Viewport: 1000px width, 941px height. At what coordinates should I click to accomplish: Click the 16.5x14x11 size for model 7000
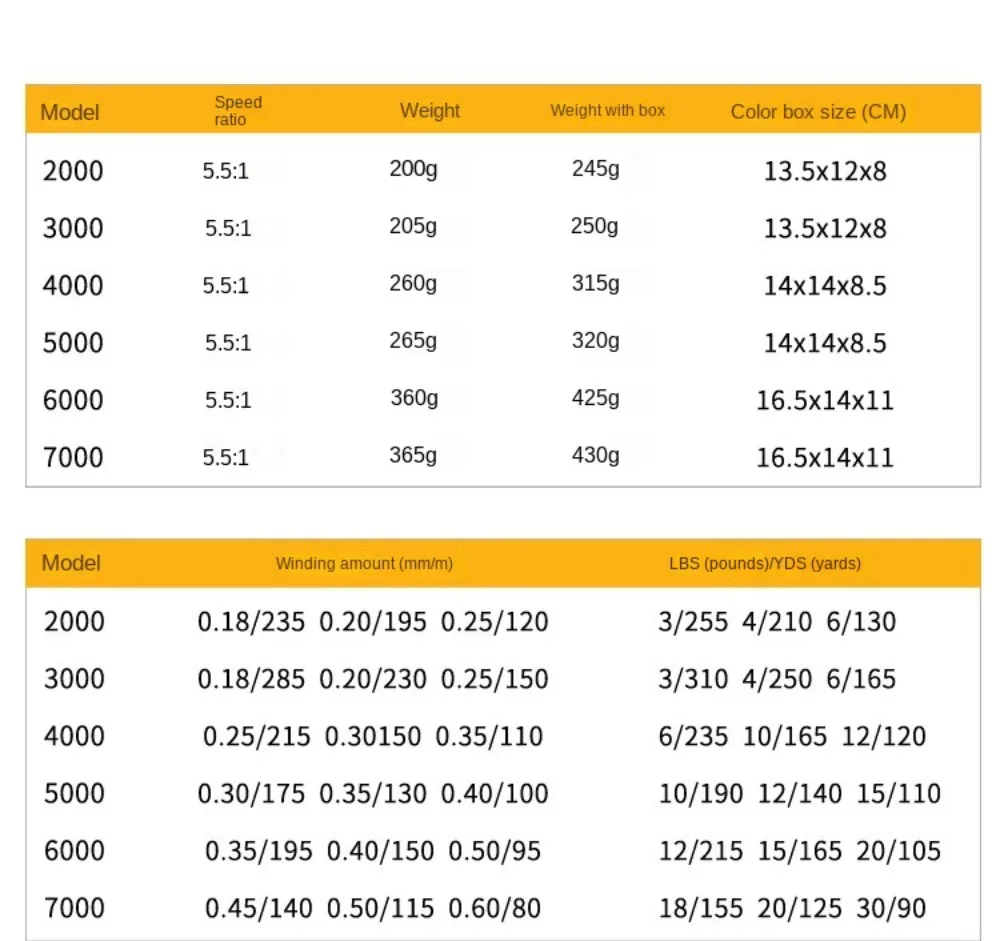[825, 458]
